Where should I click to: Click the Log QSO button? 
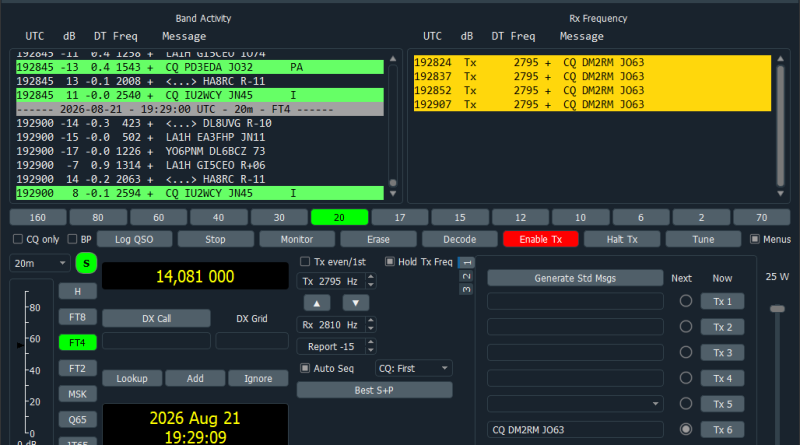click(x=134, y=239)
